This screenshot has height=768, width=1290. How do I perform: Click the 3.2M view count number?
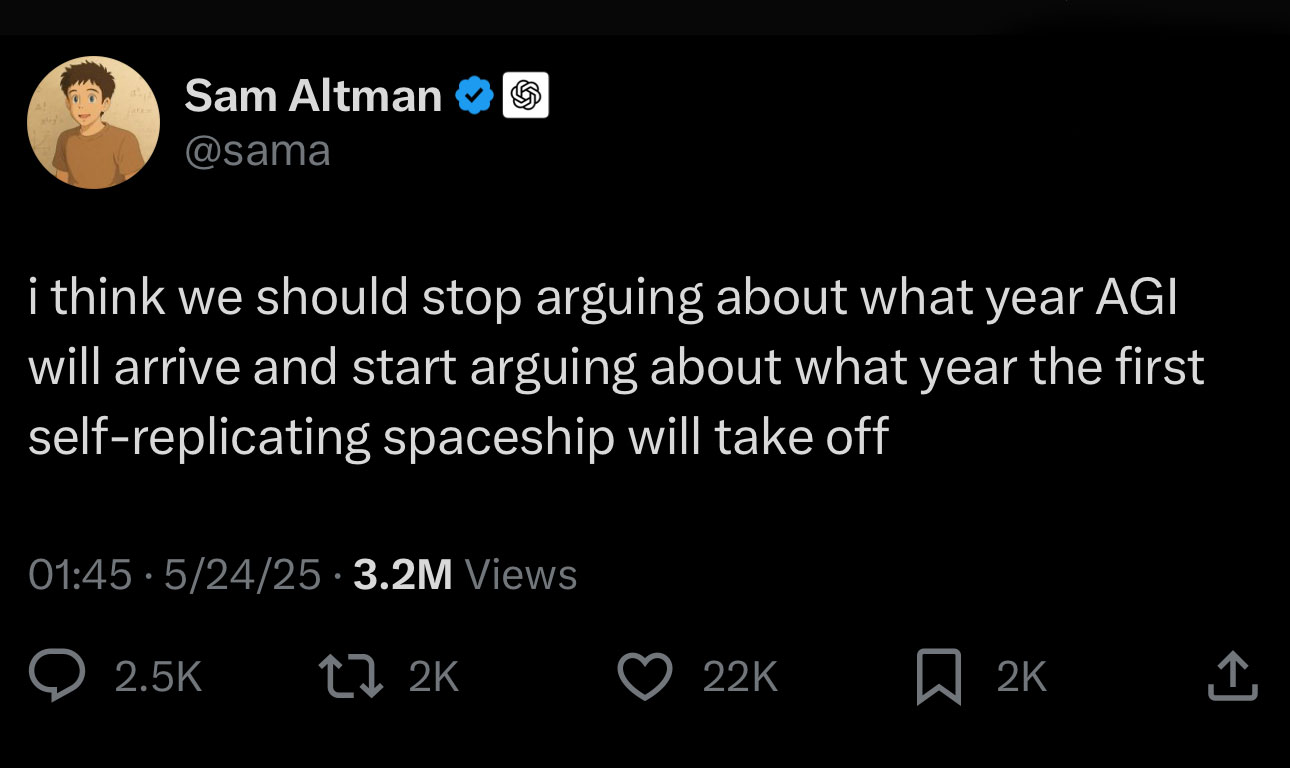[x=403, y=575]
